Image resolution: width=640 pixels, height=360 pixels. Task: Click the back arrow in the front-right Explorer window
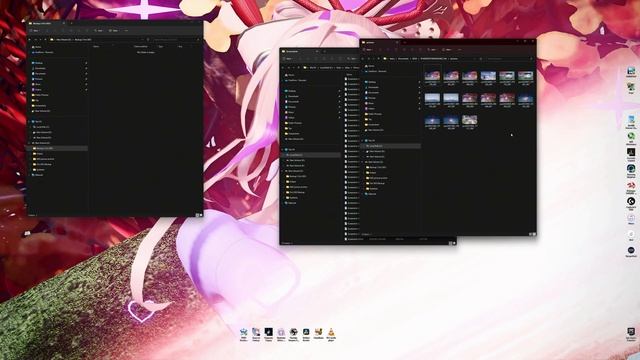[362, 59]
